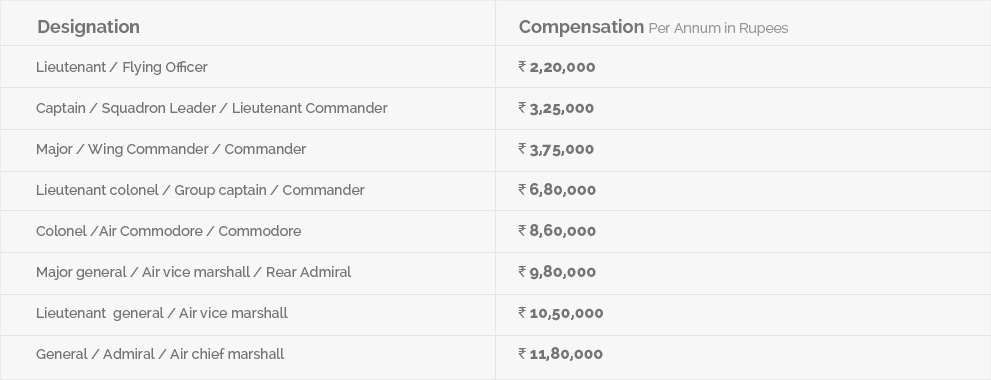Click the ₹ 6,80,000 compensation value
Viewport: 991px width, 380px height.
(557, 190)
